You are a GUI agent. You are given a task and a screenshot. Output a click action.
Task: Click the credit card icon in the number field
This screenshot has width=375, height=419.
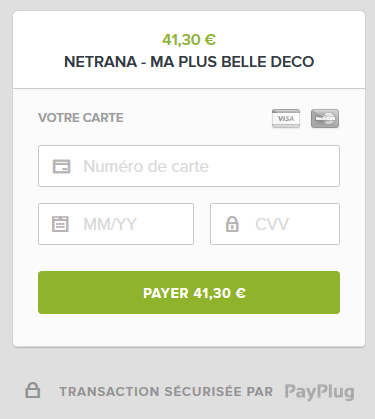click(62, 166)
